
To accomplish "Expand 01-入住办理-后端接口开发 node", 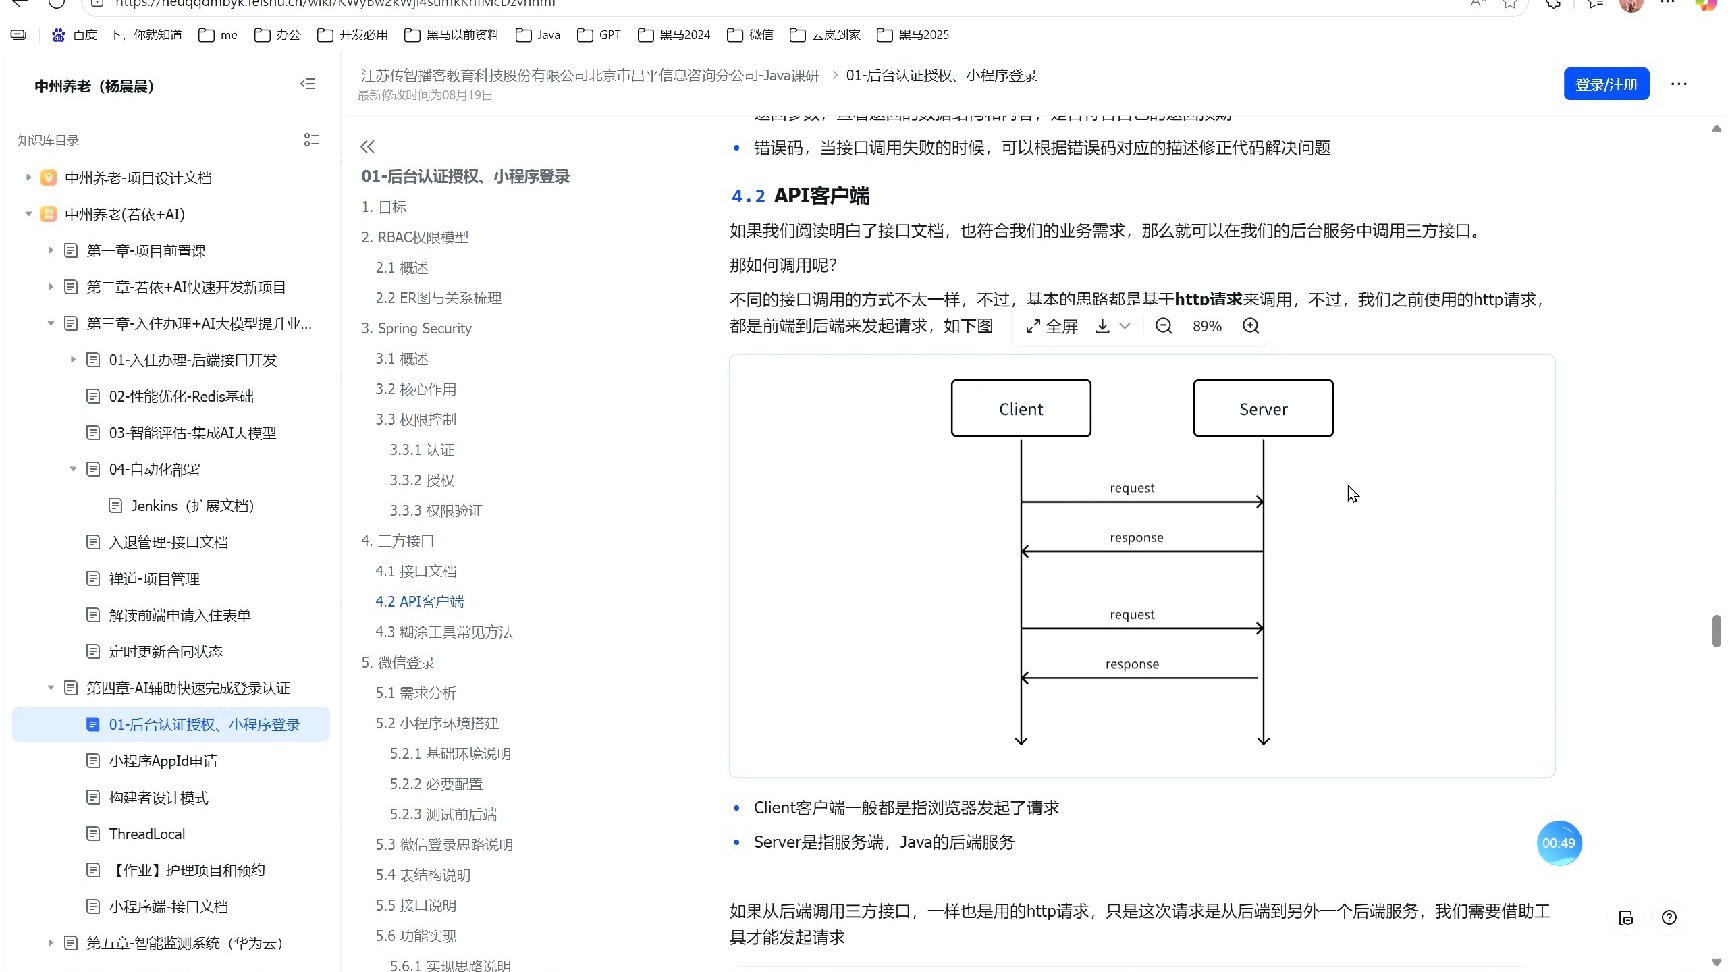I will (73, 360).
